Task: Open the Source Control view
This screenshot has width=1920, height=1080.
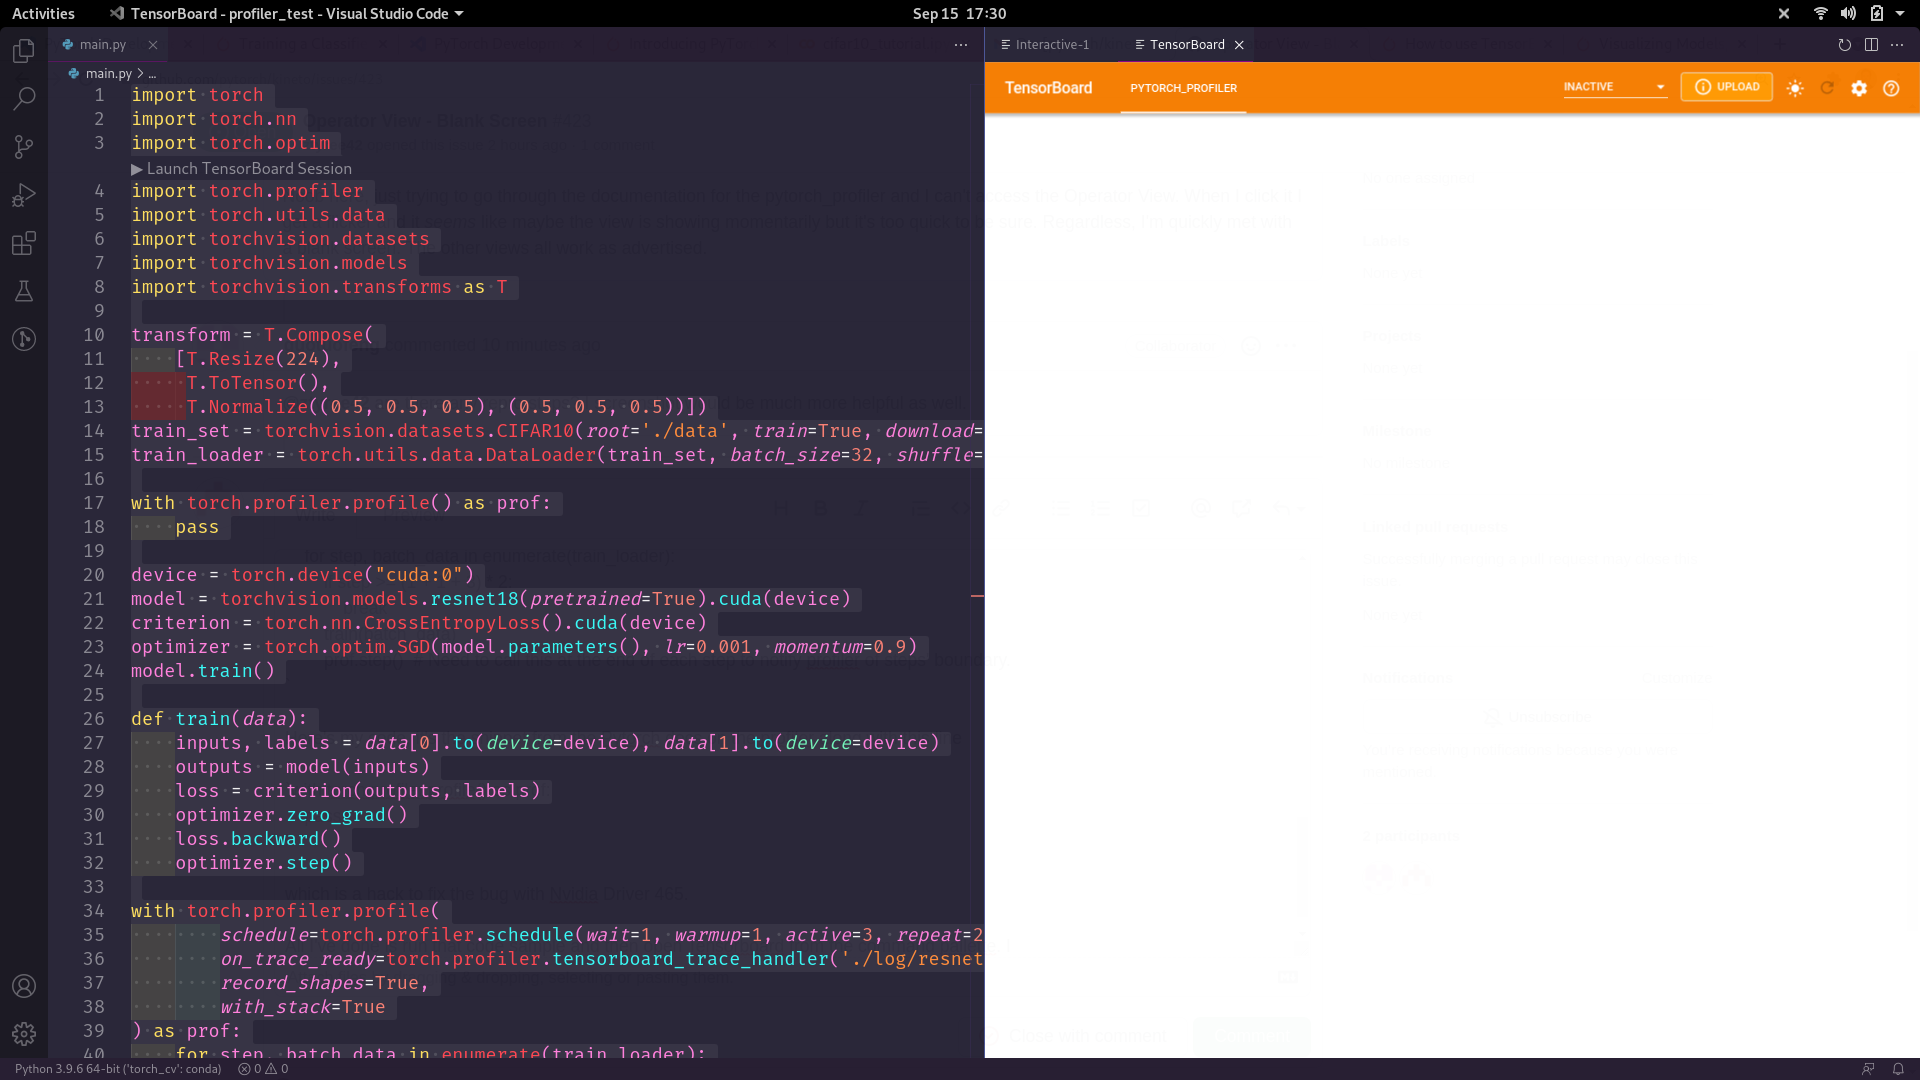Action: coord(24,146)
